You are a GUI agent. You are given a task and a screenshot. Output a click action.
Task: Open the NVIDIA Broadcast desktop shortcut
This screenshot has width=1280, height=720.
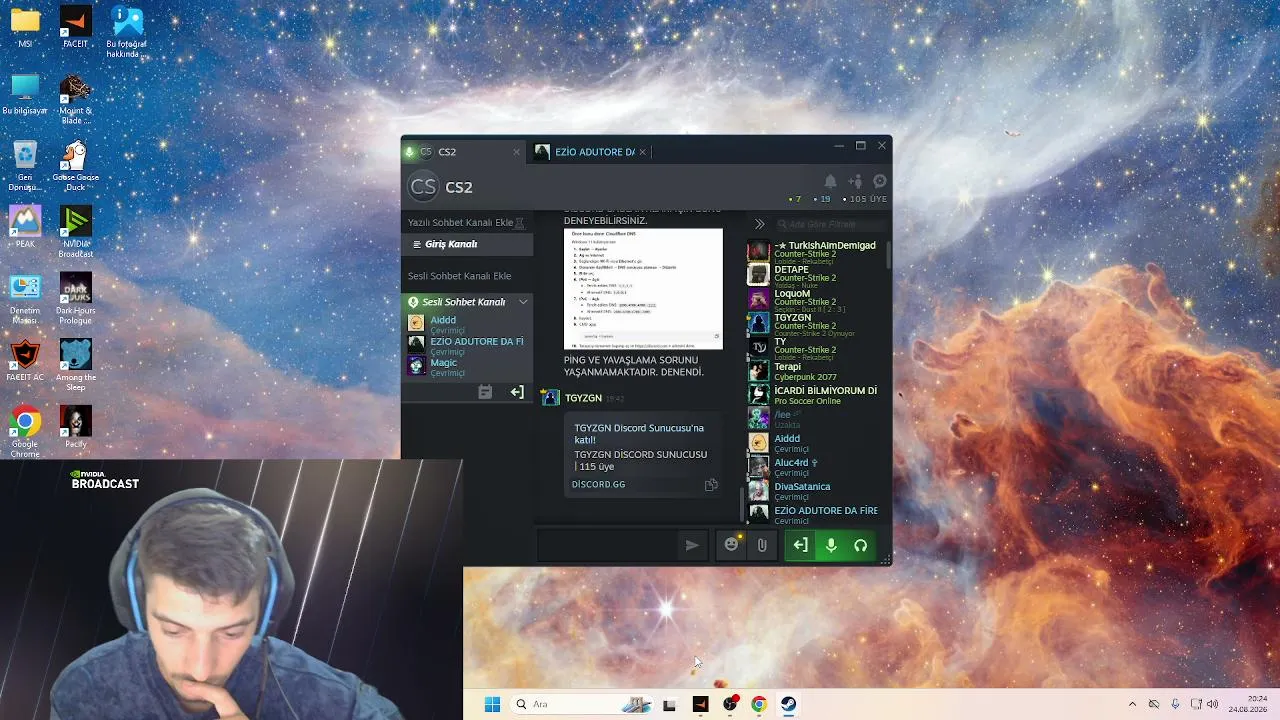(x=76, y=232)
